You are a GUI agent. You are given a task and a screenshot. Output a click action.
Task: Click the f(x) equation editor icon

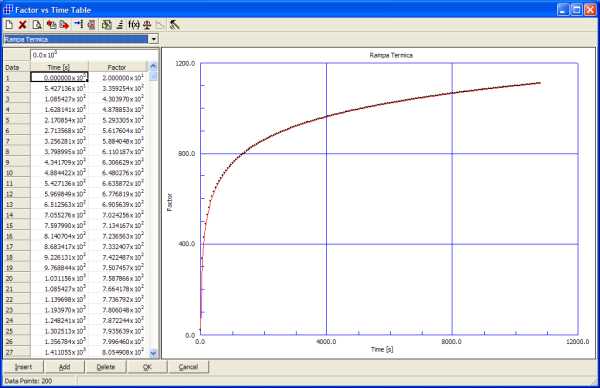click(134, 25)
